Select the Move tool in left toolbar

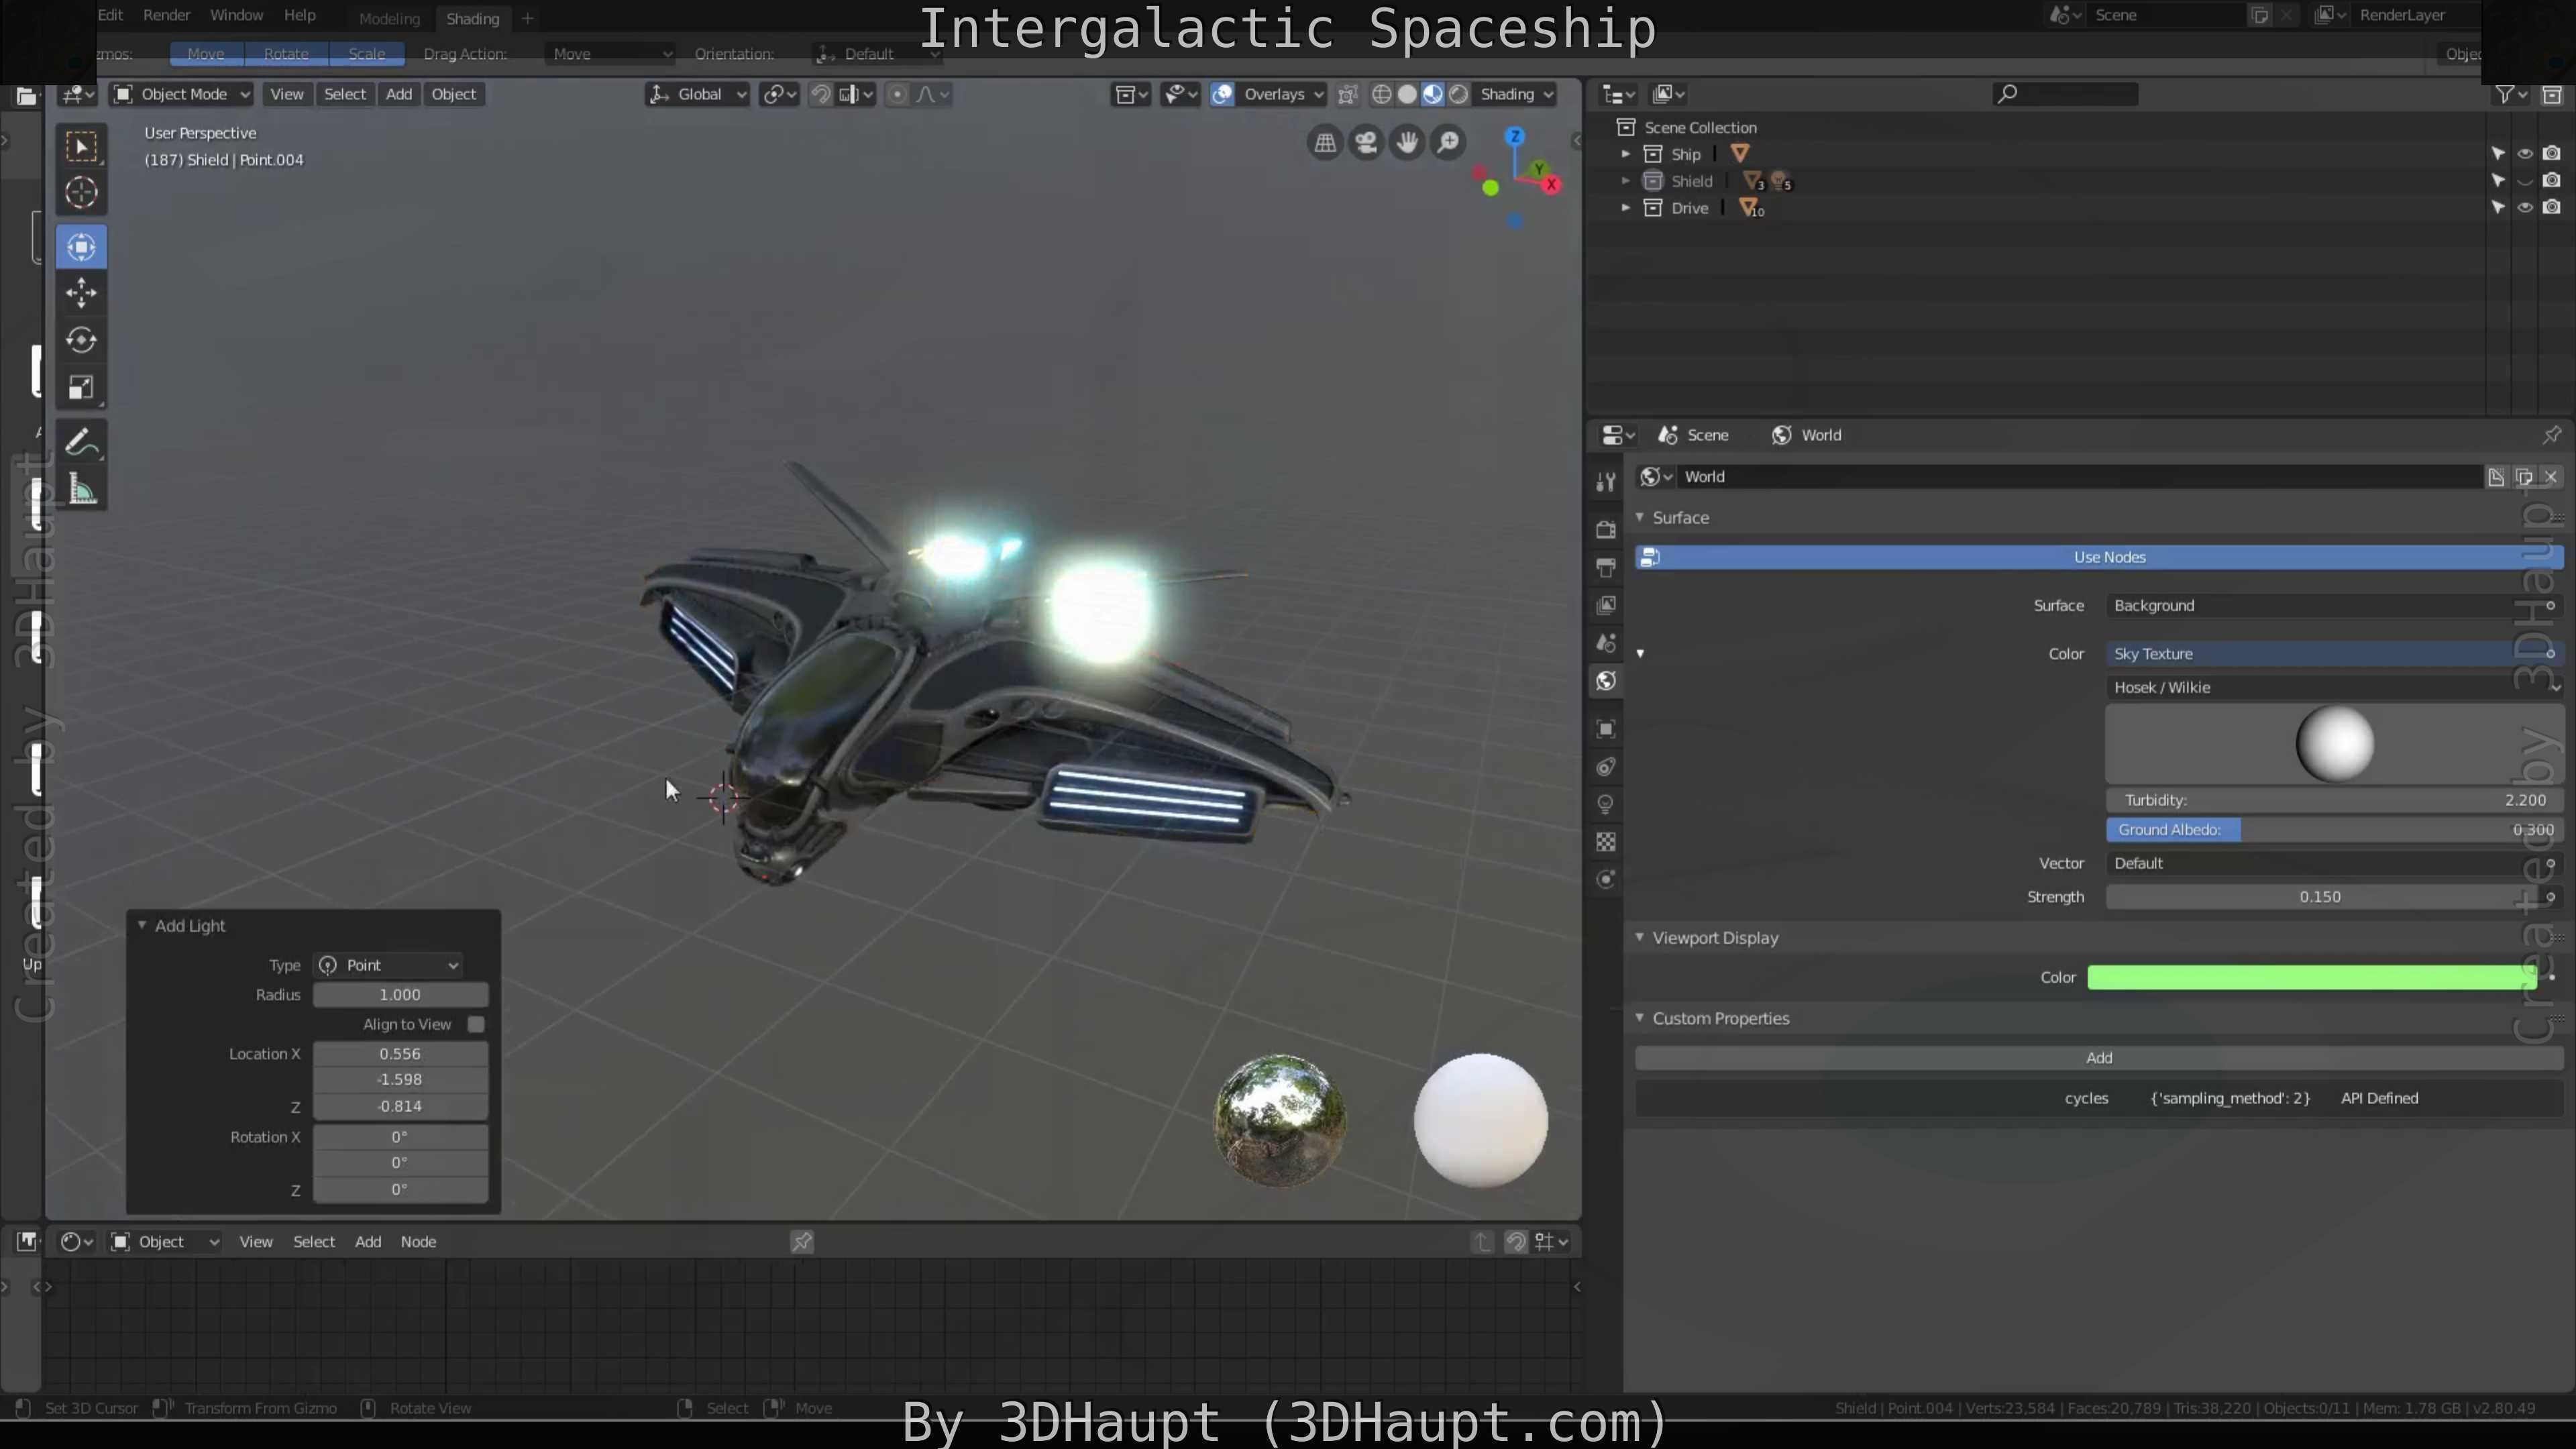[x=81, y=293]
